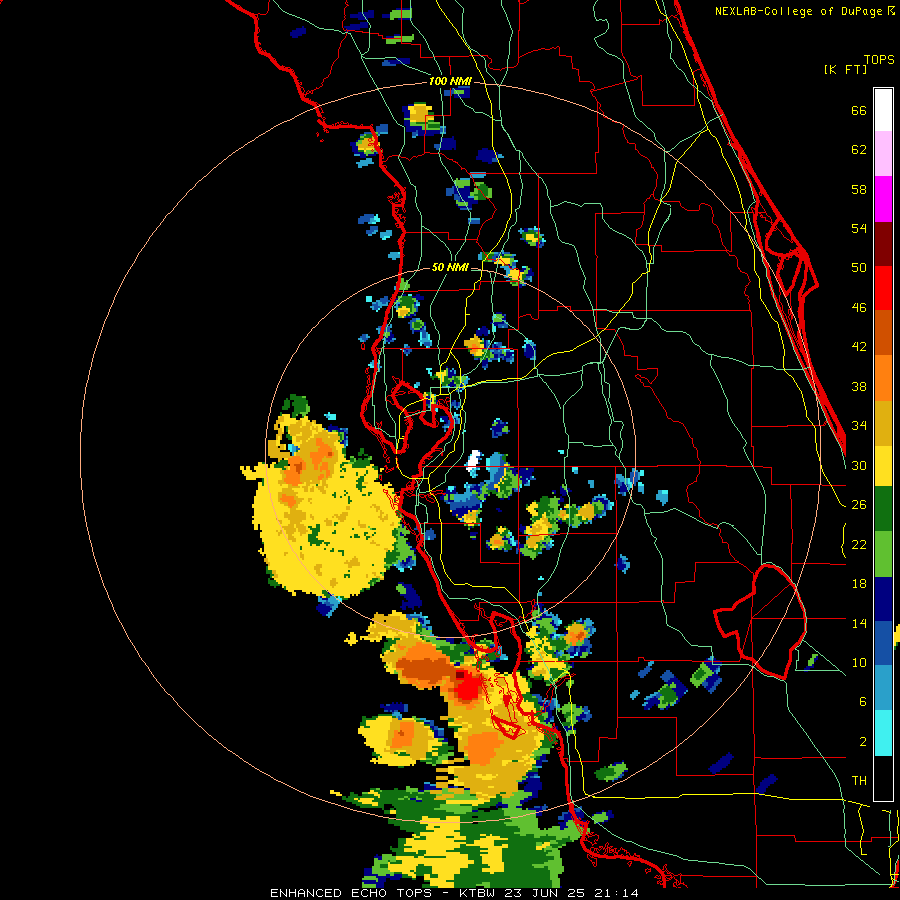Click the 18 value on the scale

(x=859, y=584)
